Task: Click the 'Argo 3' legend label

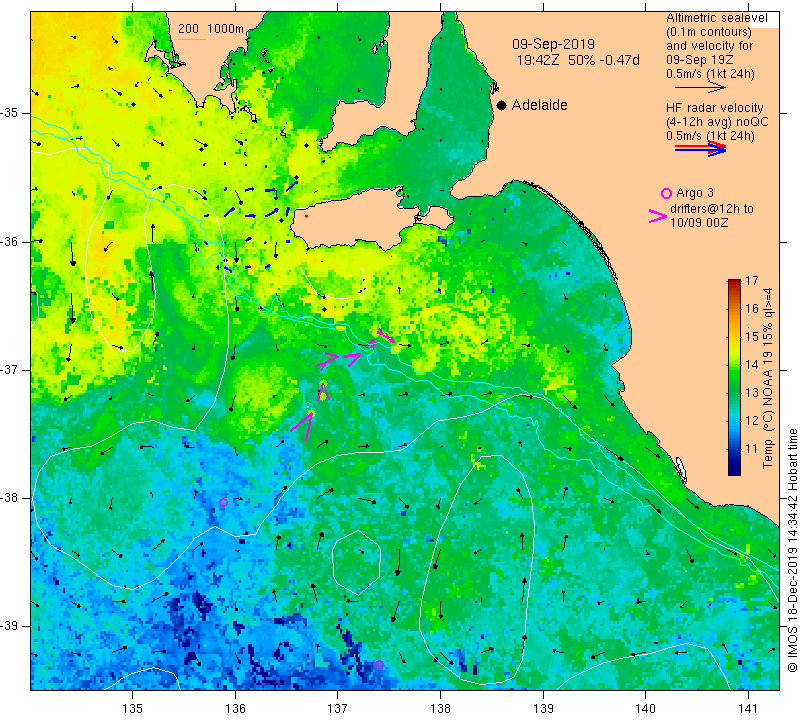Action: point(694,193)
